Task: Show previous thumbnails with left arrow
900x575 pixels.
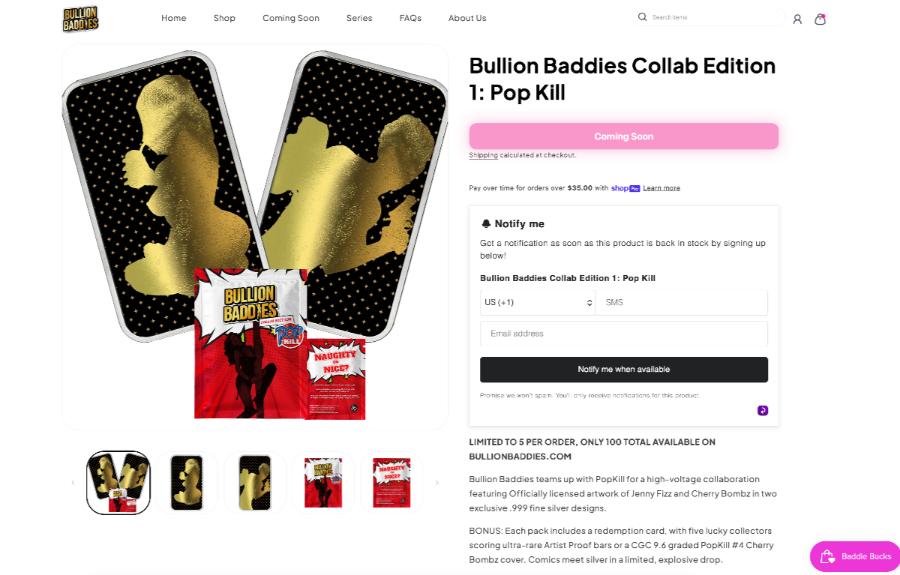Action: (x=73, y=483)
